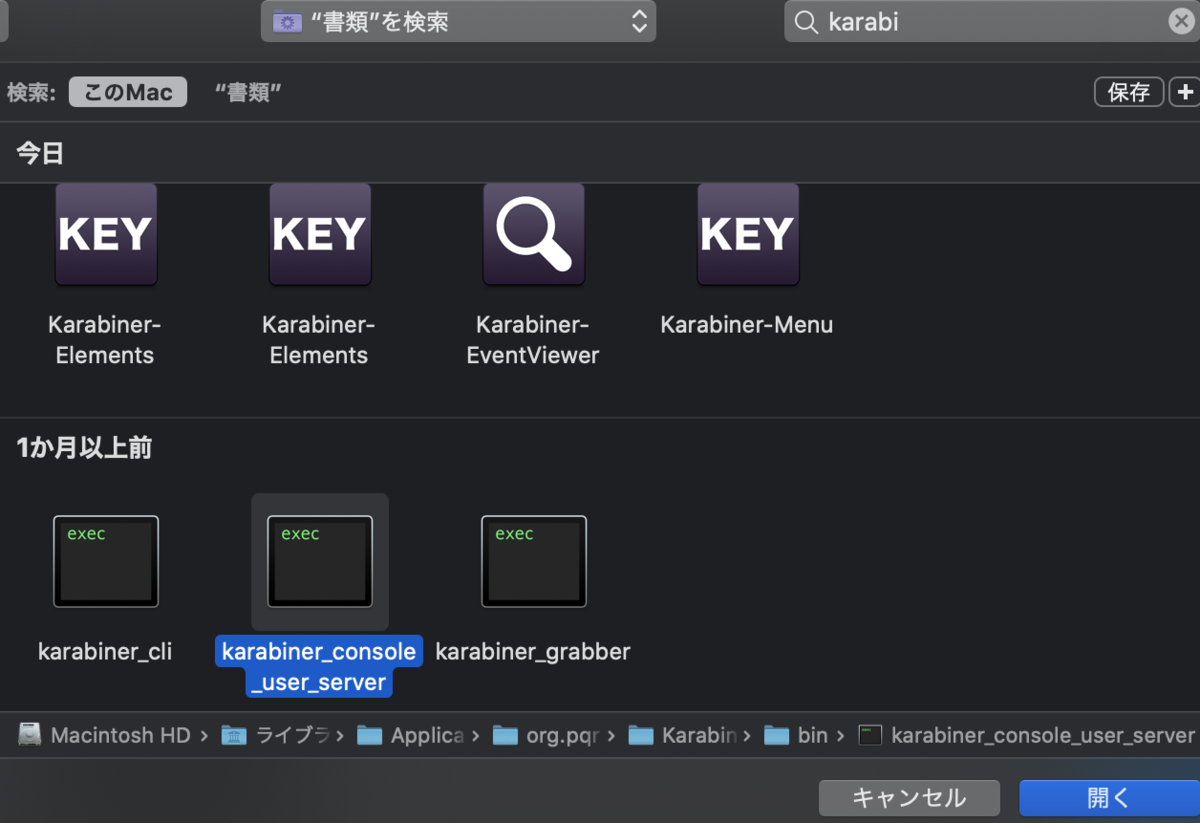Select the karabiner_cli exec file

pos(105,561)
